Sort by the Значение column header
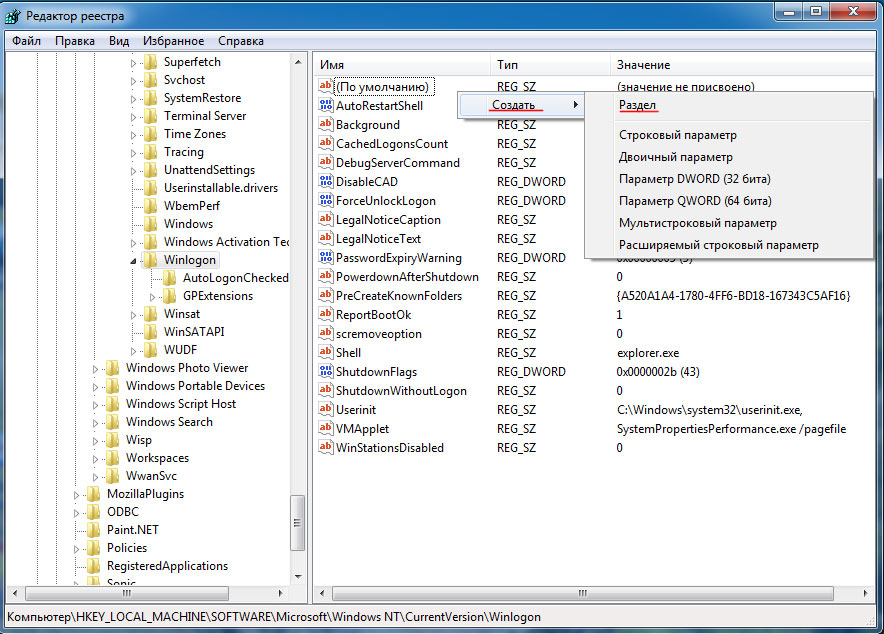 pyautogui.click(x=742, y=65)
